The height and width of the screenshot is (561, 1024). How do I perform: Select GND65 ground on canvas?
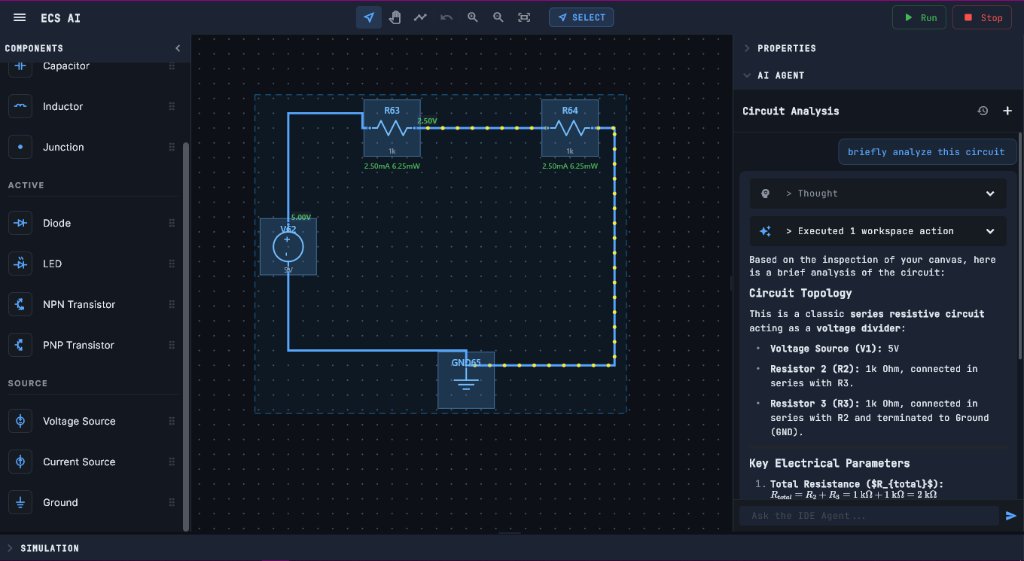(466, 380)
